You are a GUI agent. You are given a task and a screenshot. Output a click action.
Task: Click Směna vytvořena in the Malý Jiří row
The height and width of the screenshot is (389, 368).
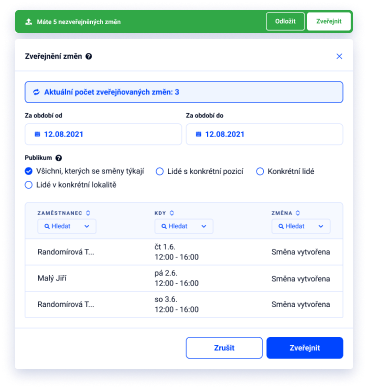(x=301, y=279)
